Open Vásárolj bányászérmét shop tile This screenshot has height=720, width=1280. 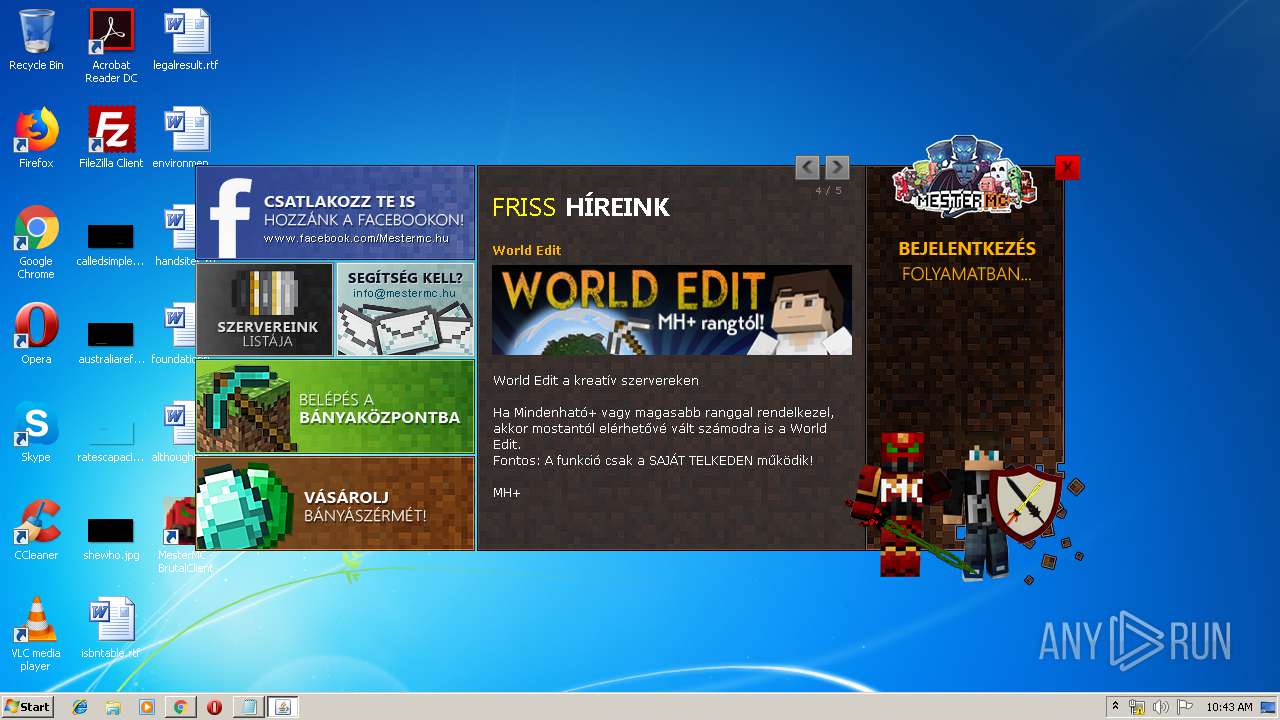tap(335, 503)
